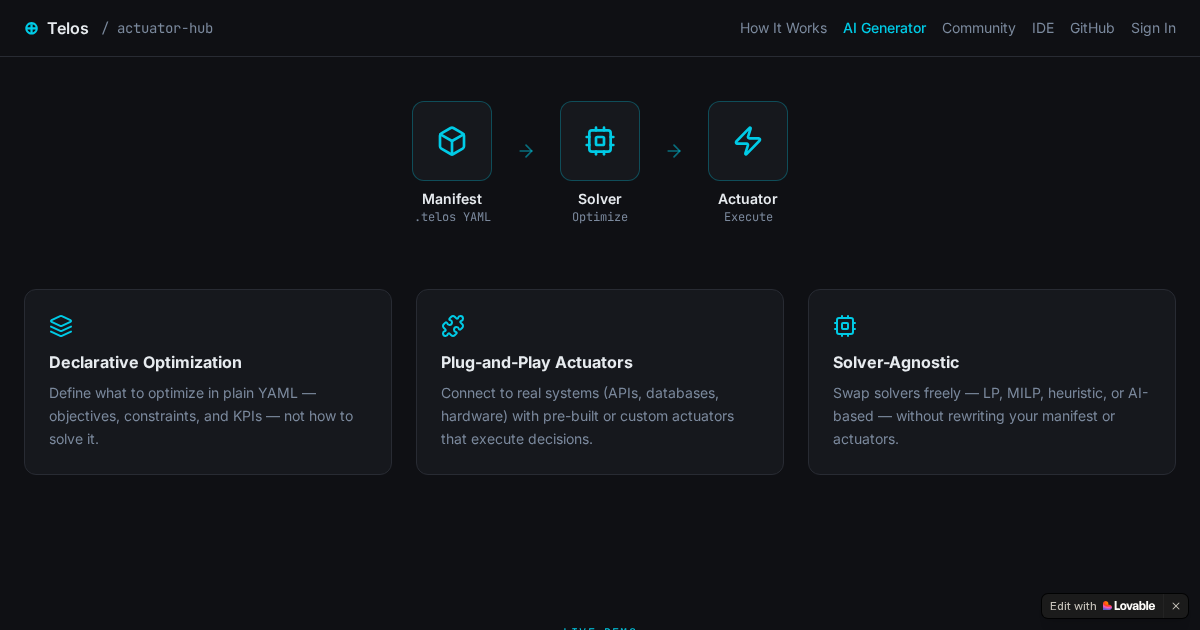This screenshot has width=1200, height=630.
Task: Click the chip icon above Solver-Agnostic
Action: point(845,326)
